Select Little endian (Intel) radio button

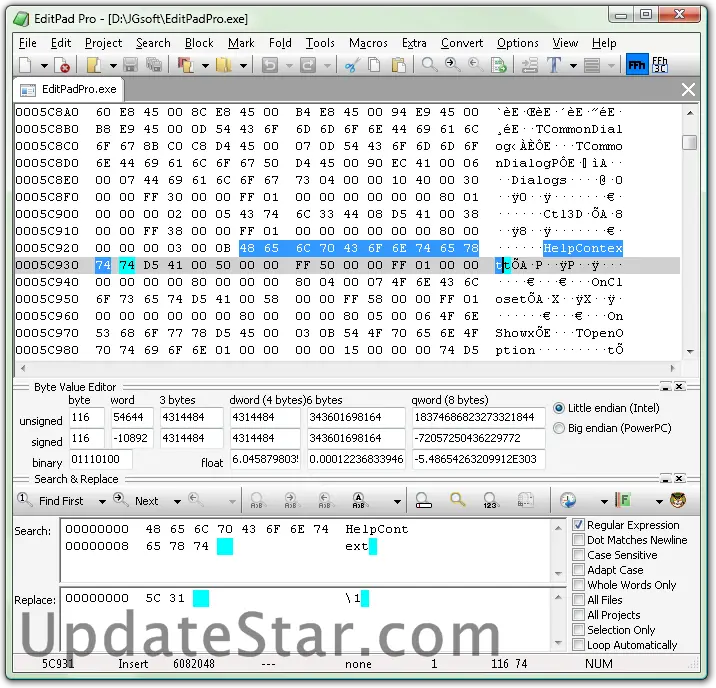click(558, 408)
